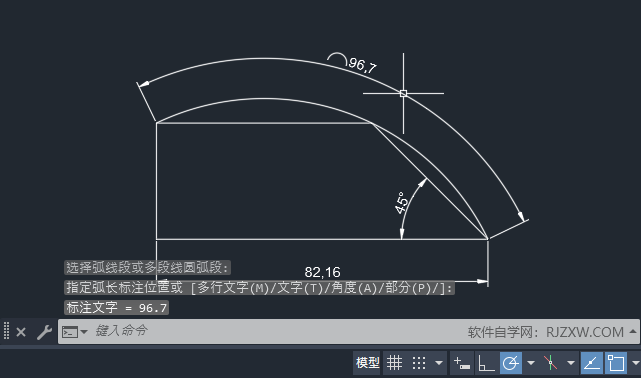Image resolution: width=641 pixels, height=378 pixels.
Task: Click the 标注文字 = 96.7 history line
Action: [x=117, y=307]
